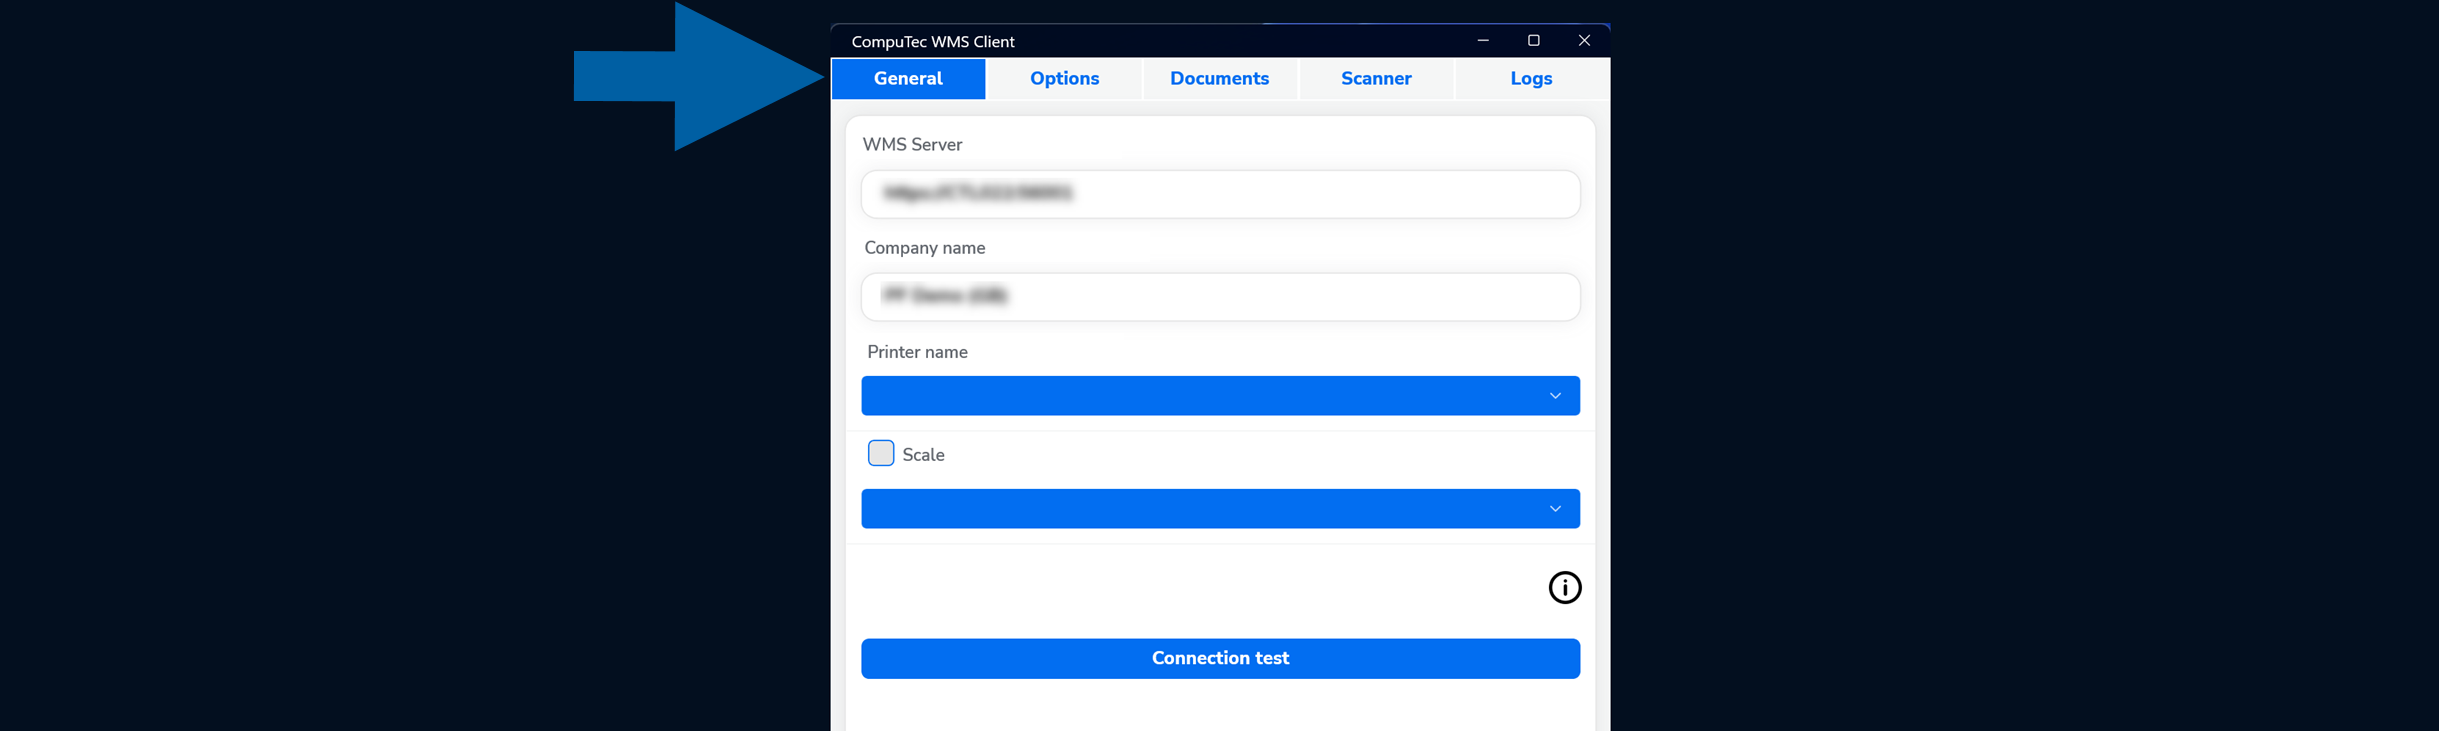This screenshot has width=2439, height=731.
Task: Click the 'Company name' label text
Action: 925,248
